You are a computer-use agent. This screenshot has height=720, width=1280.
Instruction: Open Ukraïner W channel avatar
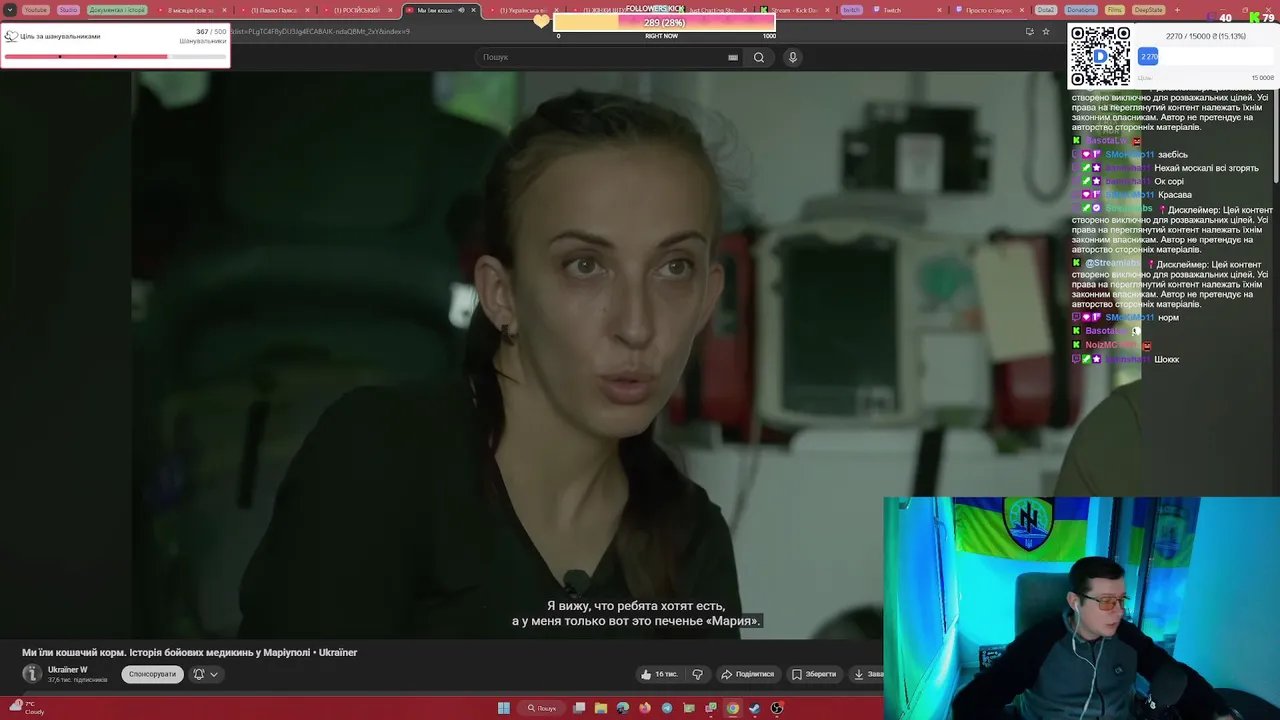pos(32,673)
